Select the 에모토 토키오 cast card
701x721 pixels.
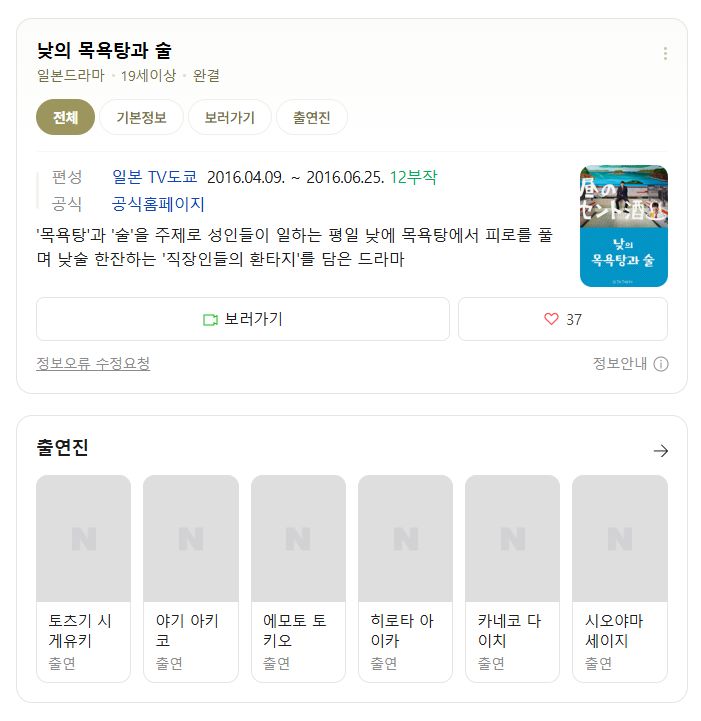tap(298, 578)
